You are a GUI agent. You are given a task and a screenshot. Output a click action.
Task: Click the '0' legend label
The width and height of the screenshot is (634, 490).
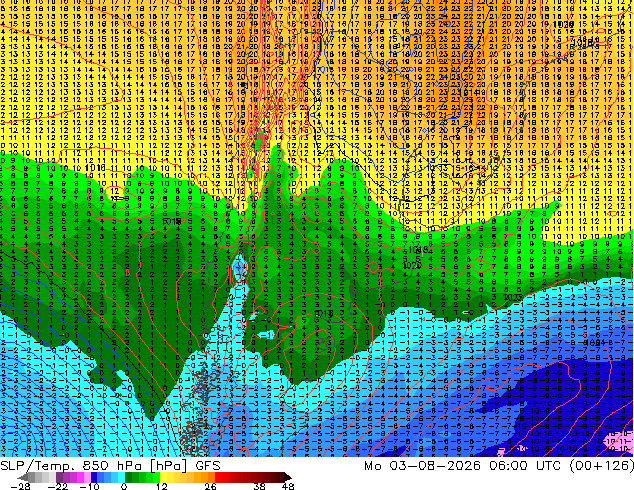point(124,486)
